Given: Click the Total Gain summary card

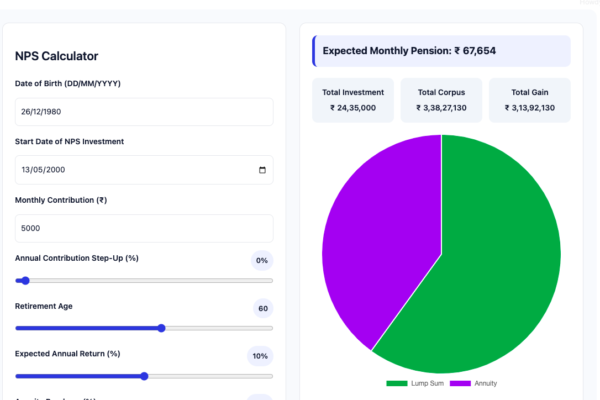Looking at the screenshot, I should 530,100.
